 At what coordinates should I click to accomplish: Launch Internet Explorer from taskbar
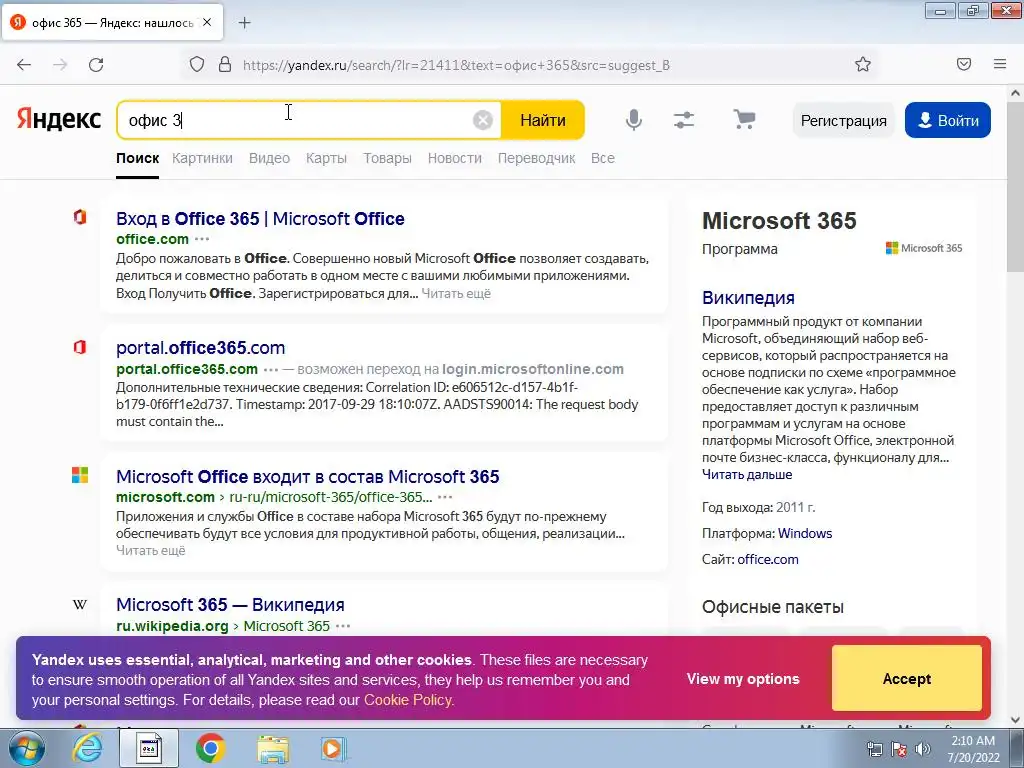click(x=87, y=748)
